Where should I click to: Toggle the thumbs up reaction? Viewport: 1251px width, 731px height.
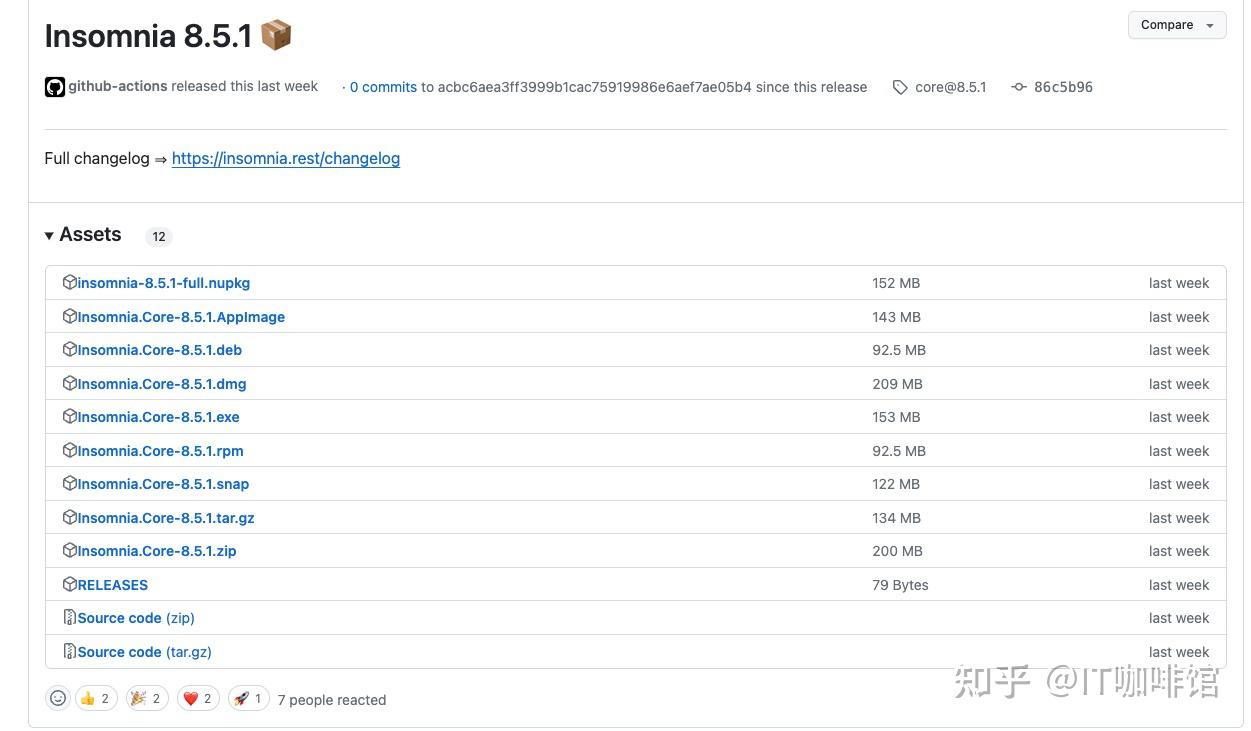(x=96, y=698)
